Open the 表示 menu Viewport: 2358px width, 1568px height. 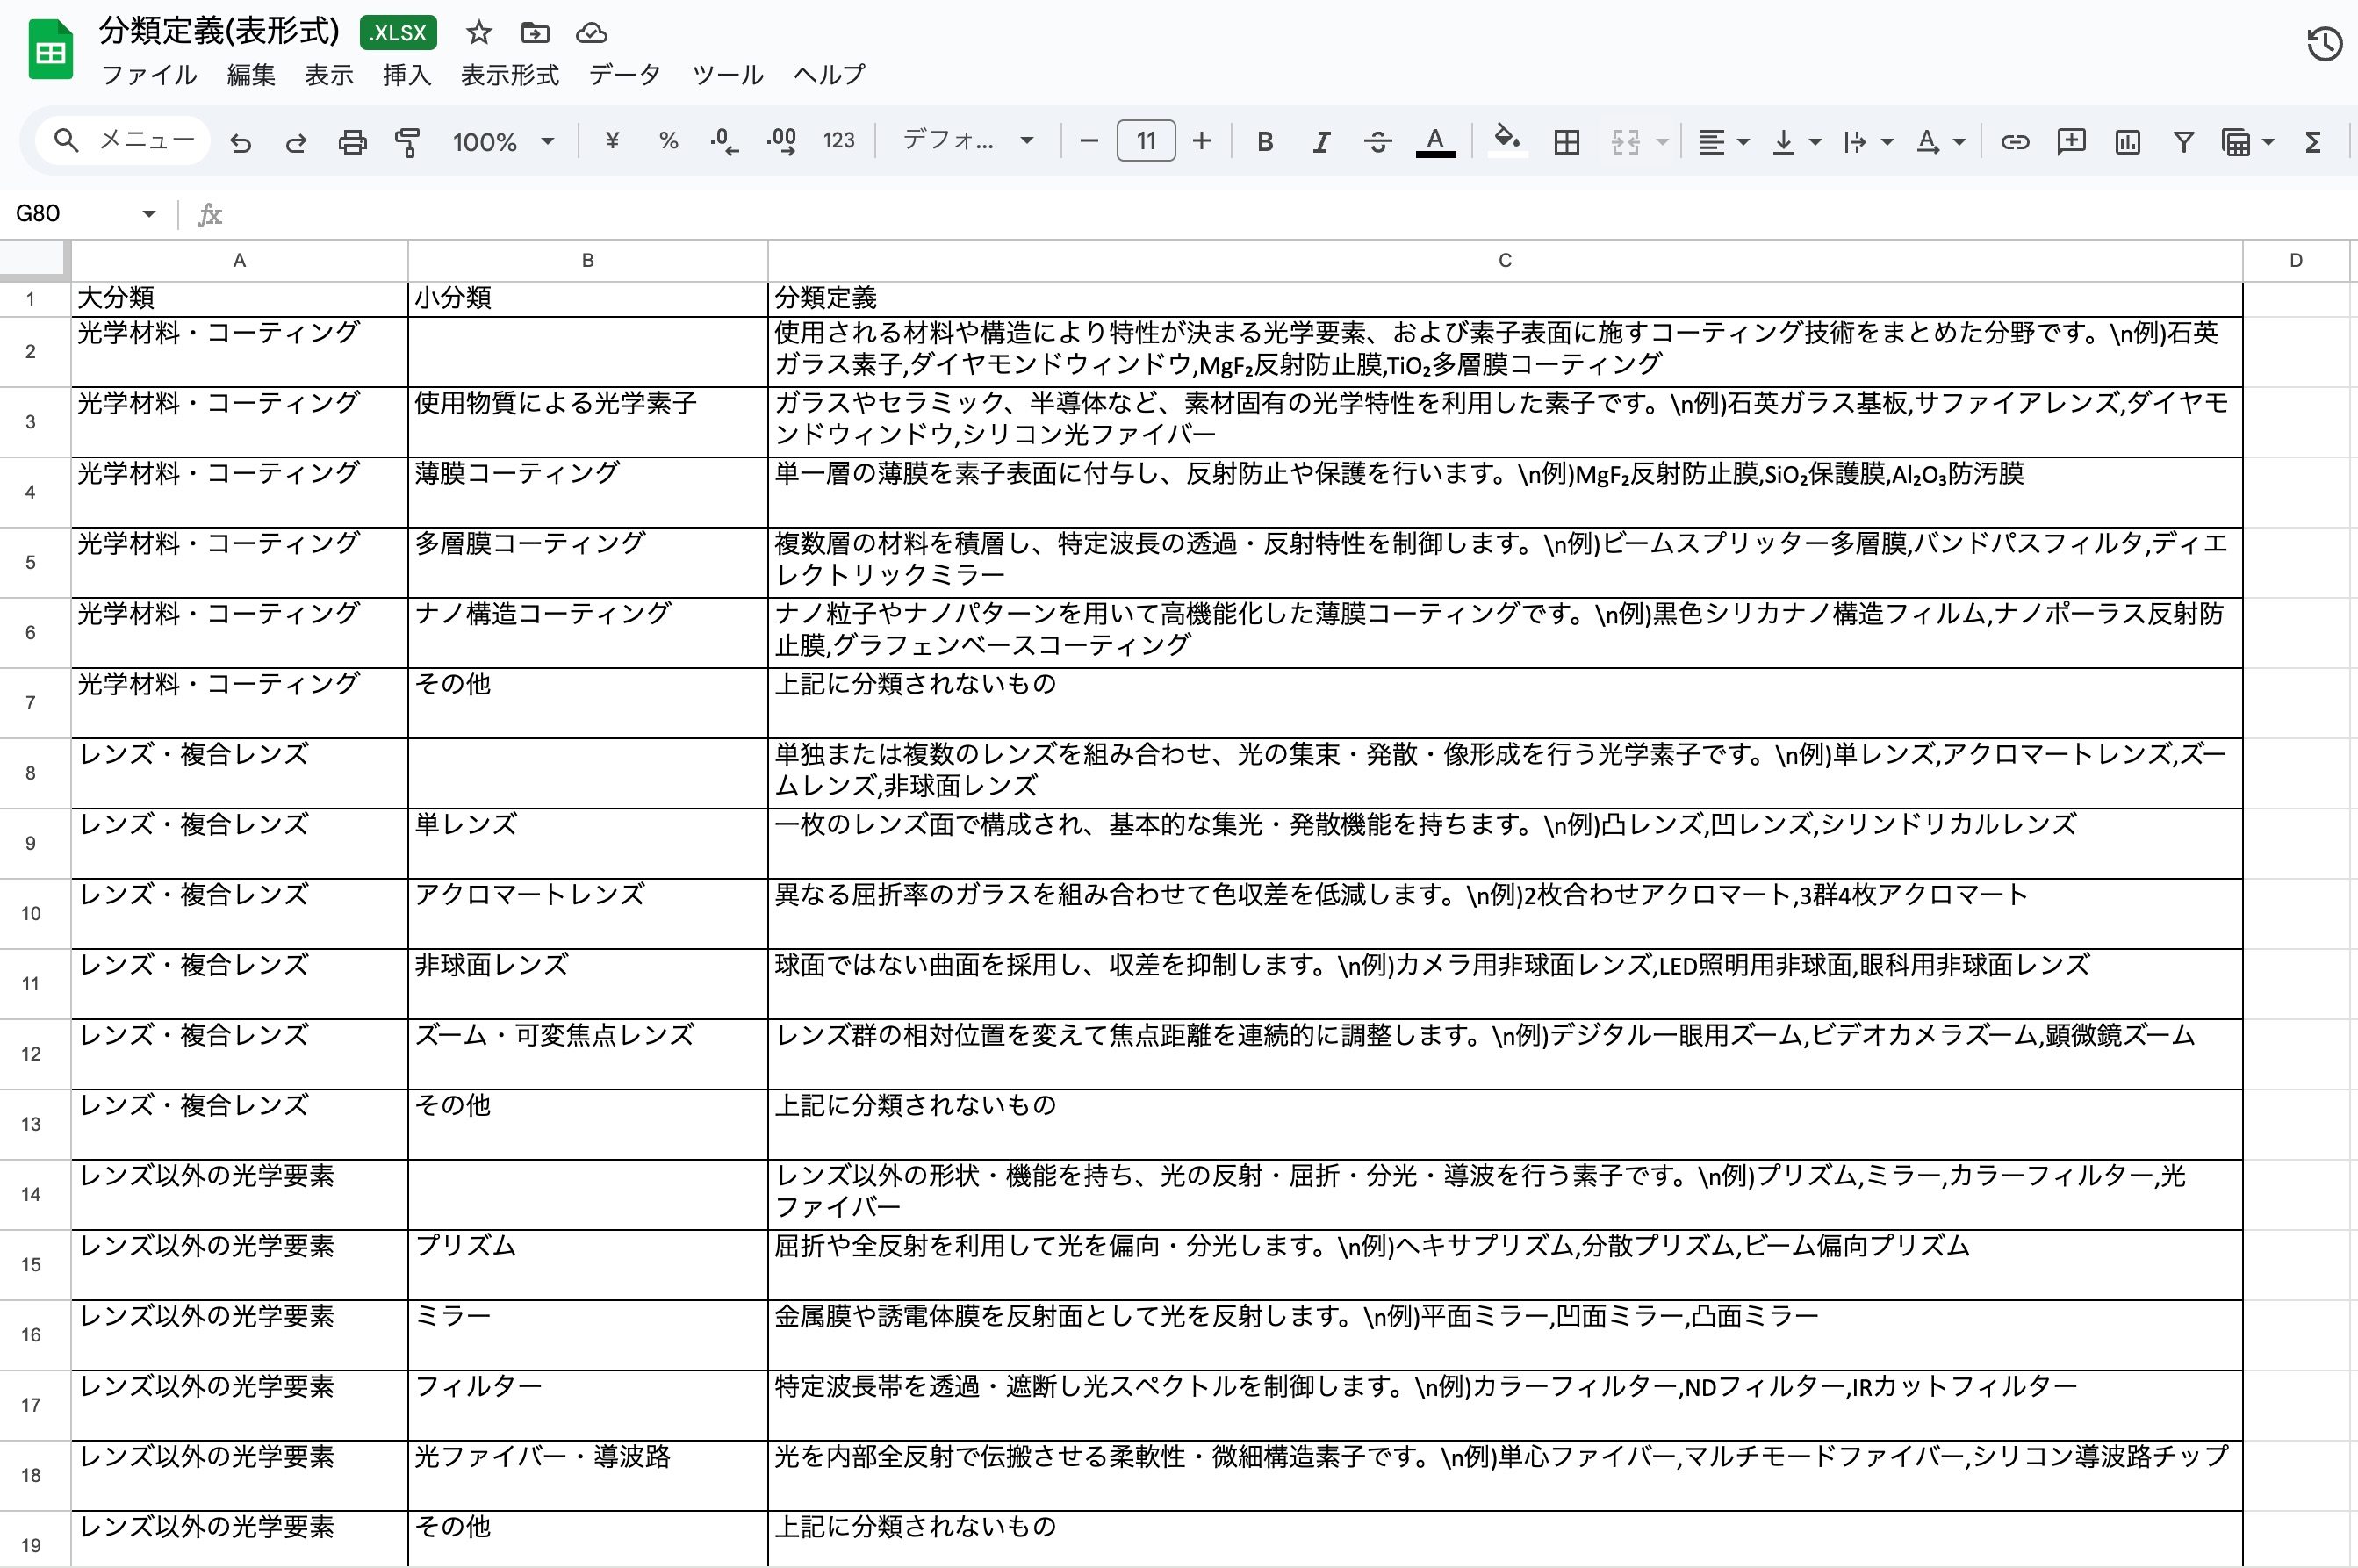point(328,75)
